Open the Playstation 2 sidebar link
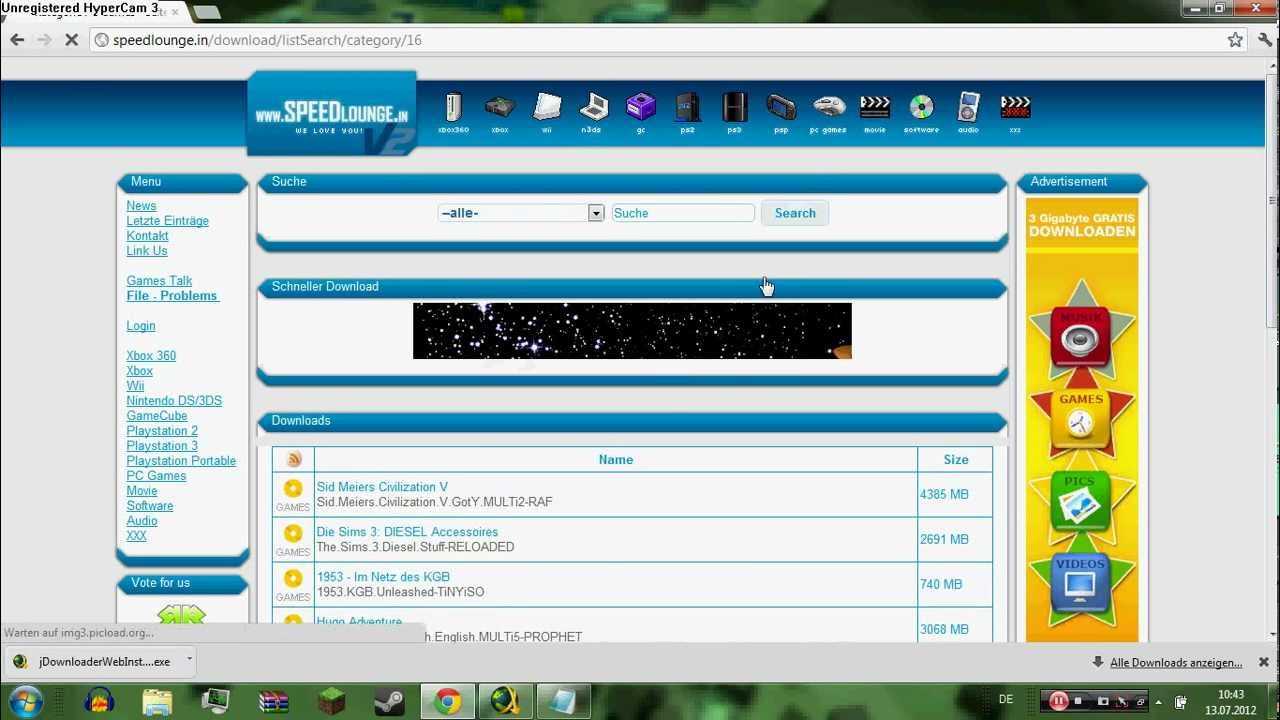The height and width of the screenshot is (720, 1280). point(162,431)
